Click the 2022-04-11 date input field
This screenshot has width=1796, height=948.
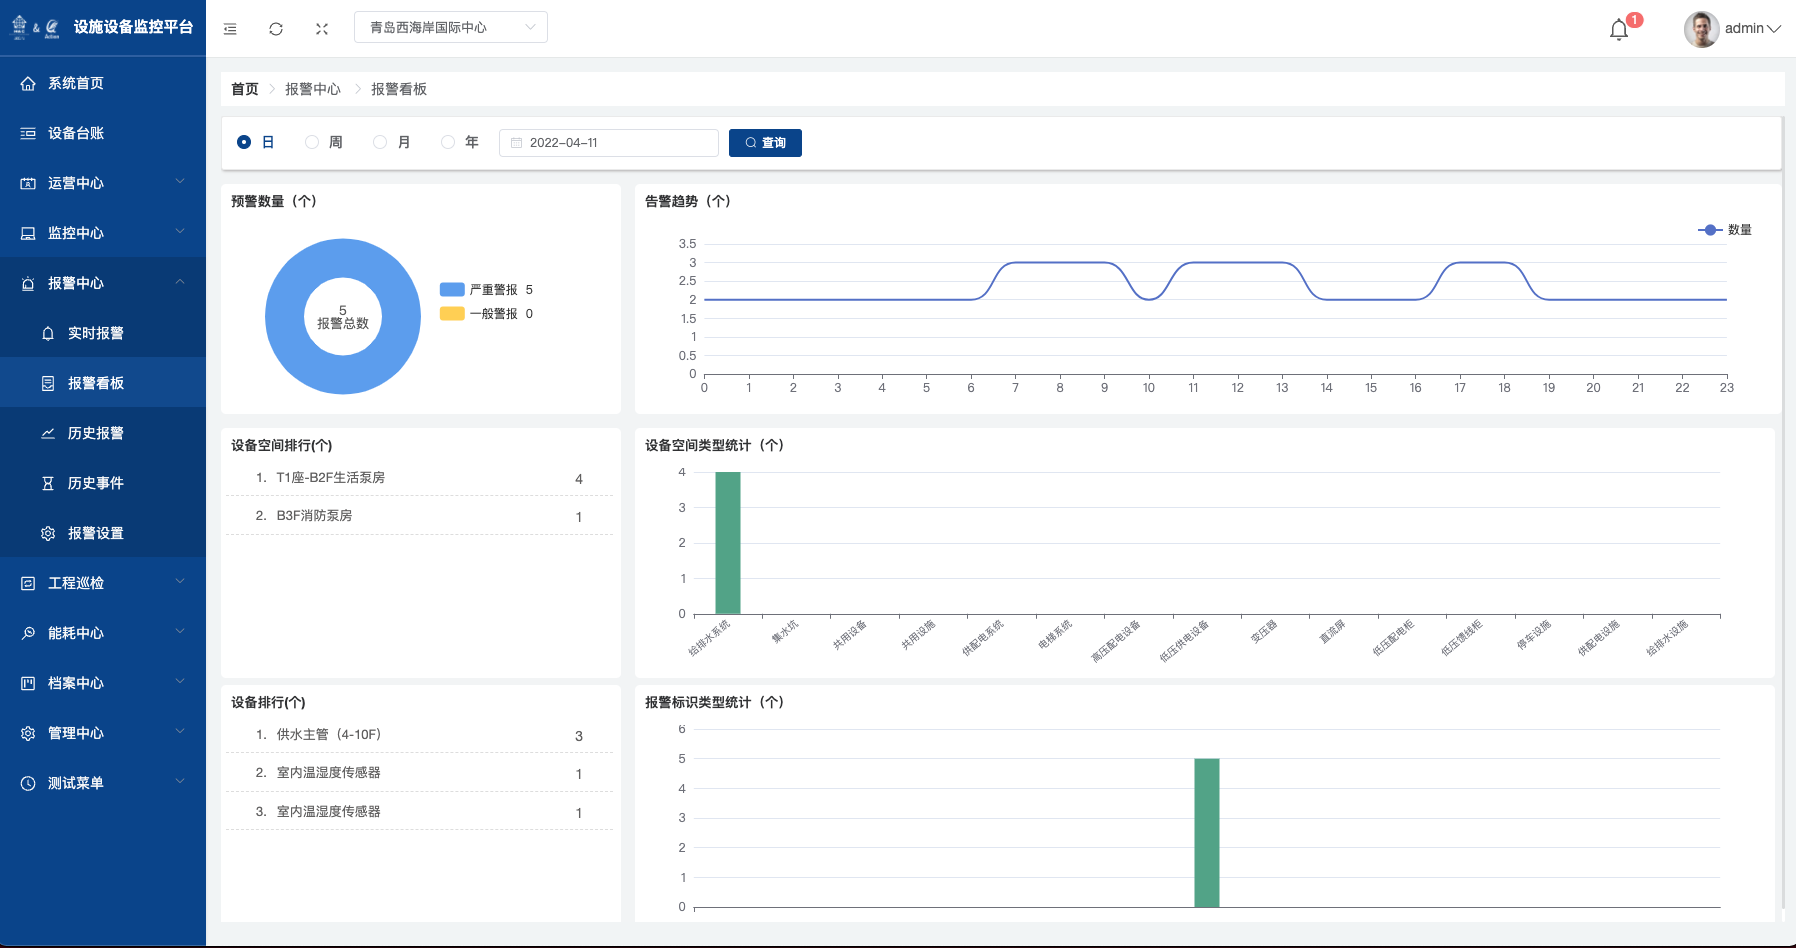[609, 143]
